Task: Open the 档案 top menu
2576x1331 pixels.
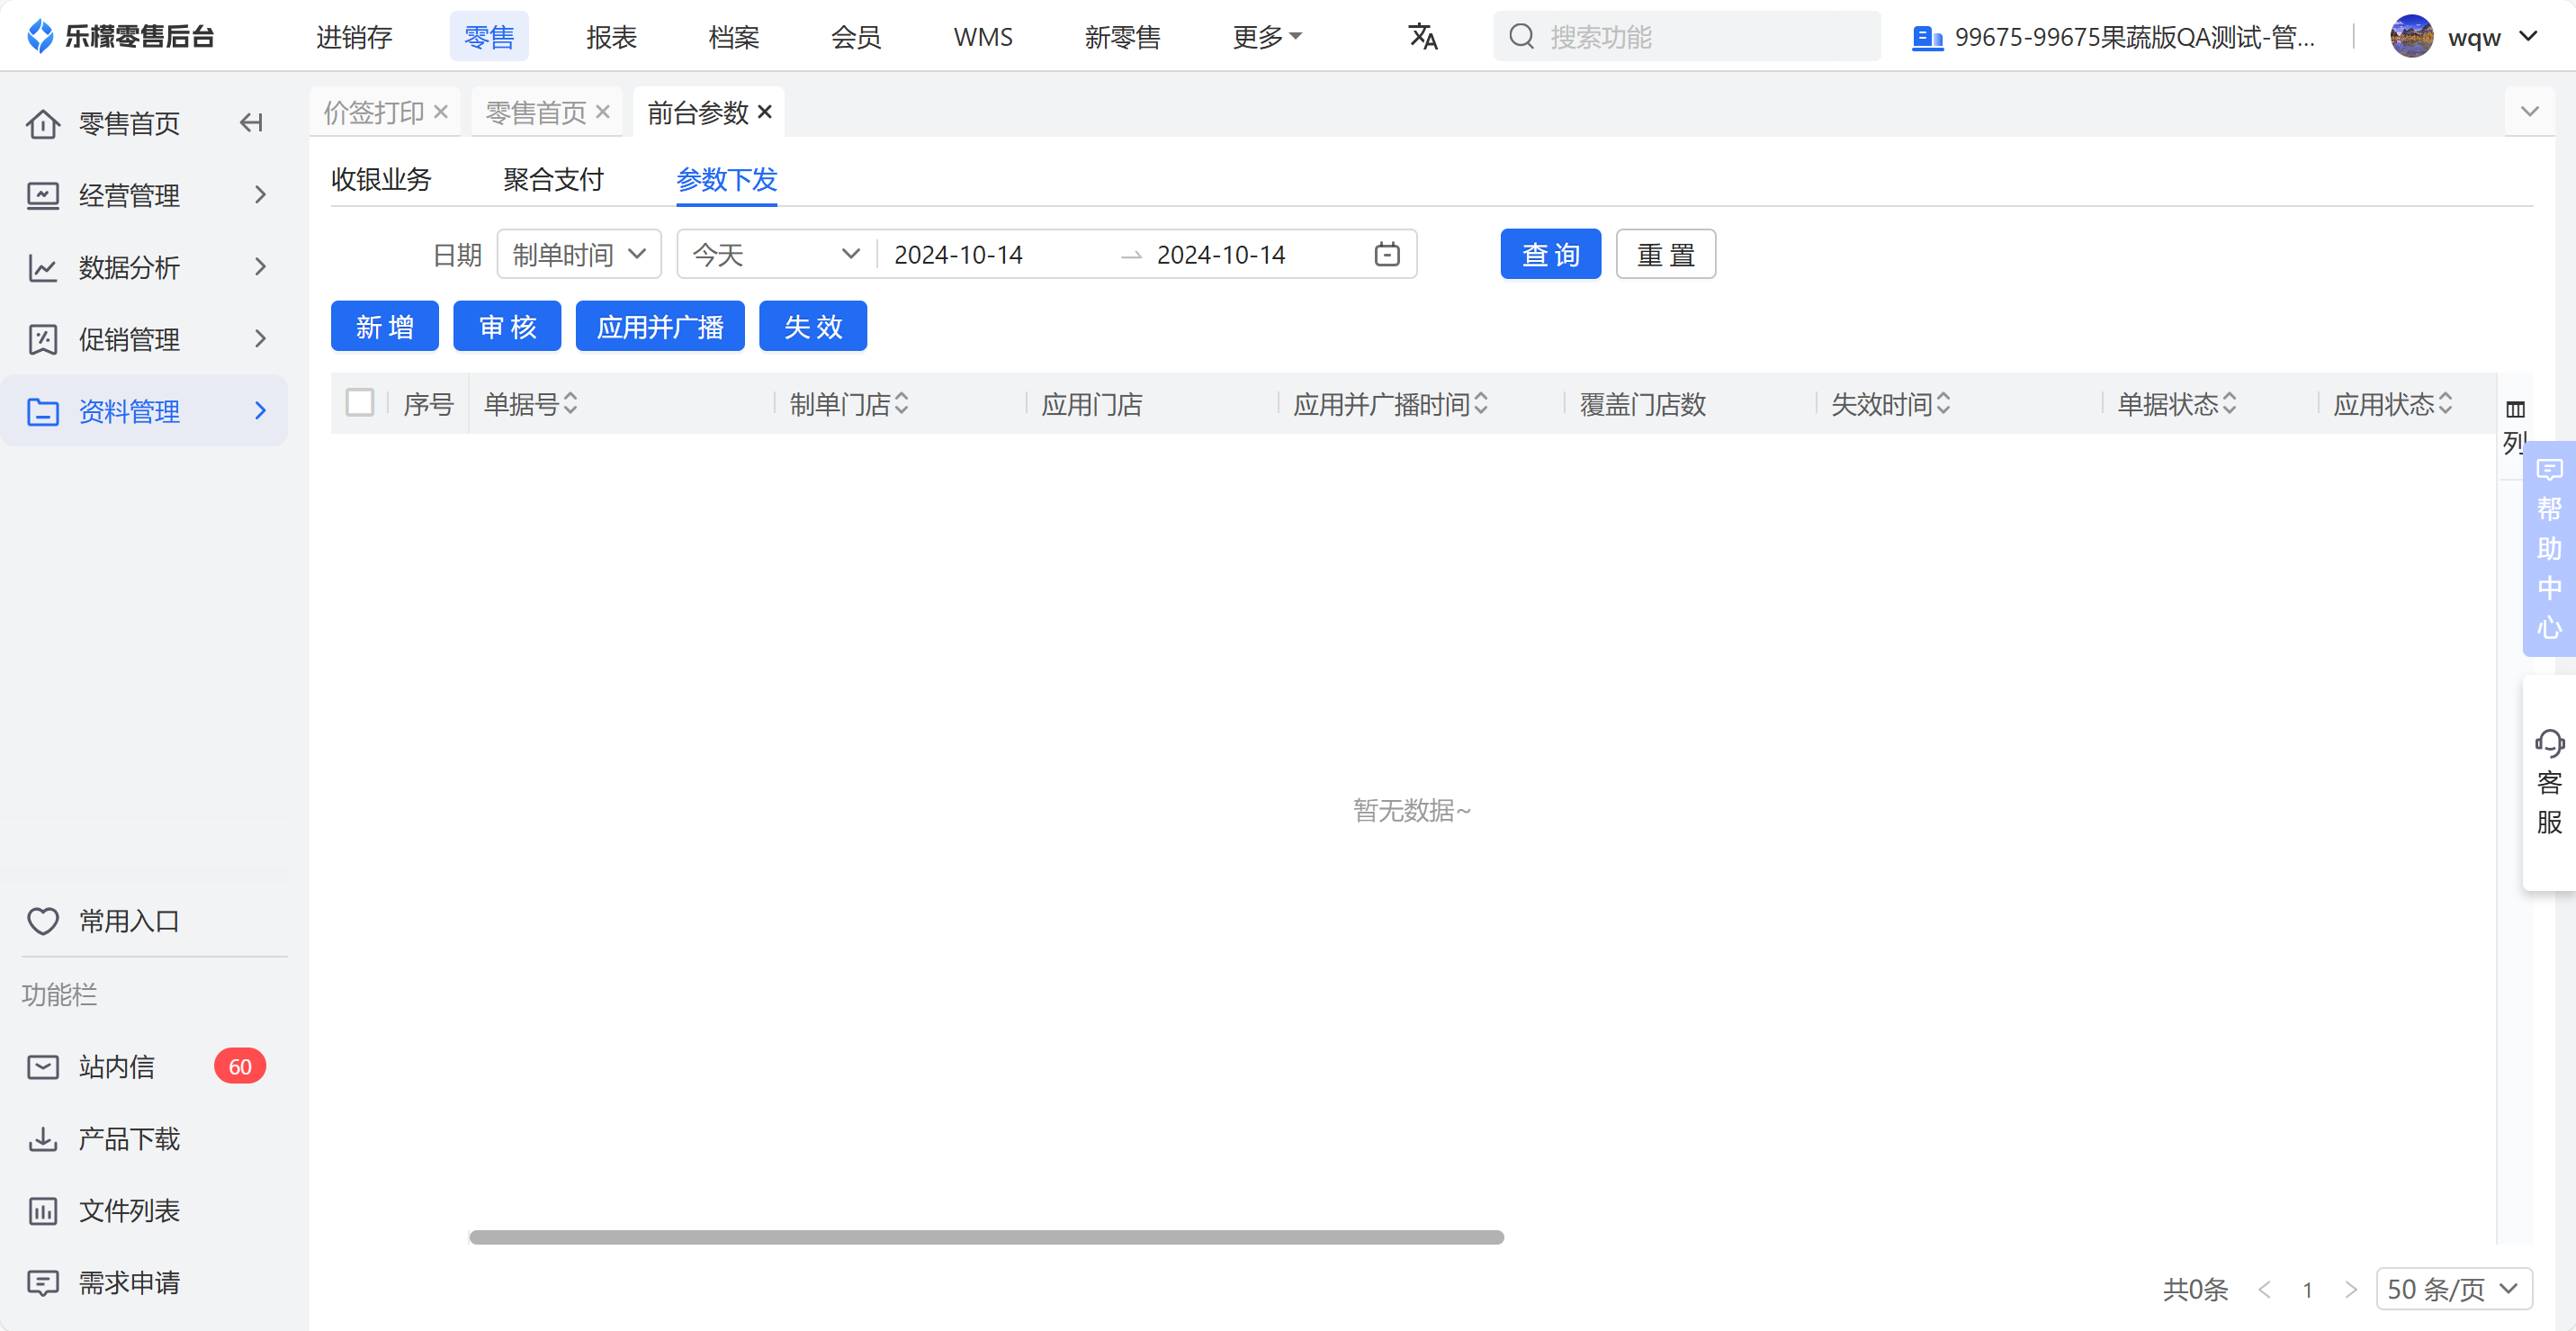Action: pyautogui.click(x=733, y=37)
